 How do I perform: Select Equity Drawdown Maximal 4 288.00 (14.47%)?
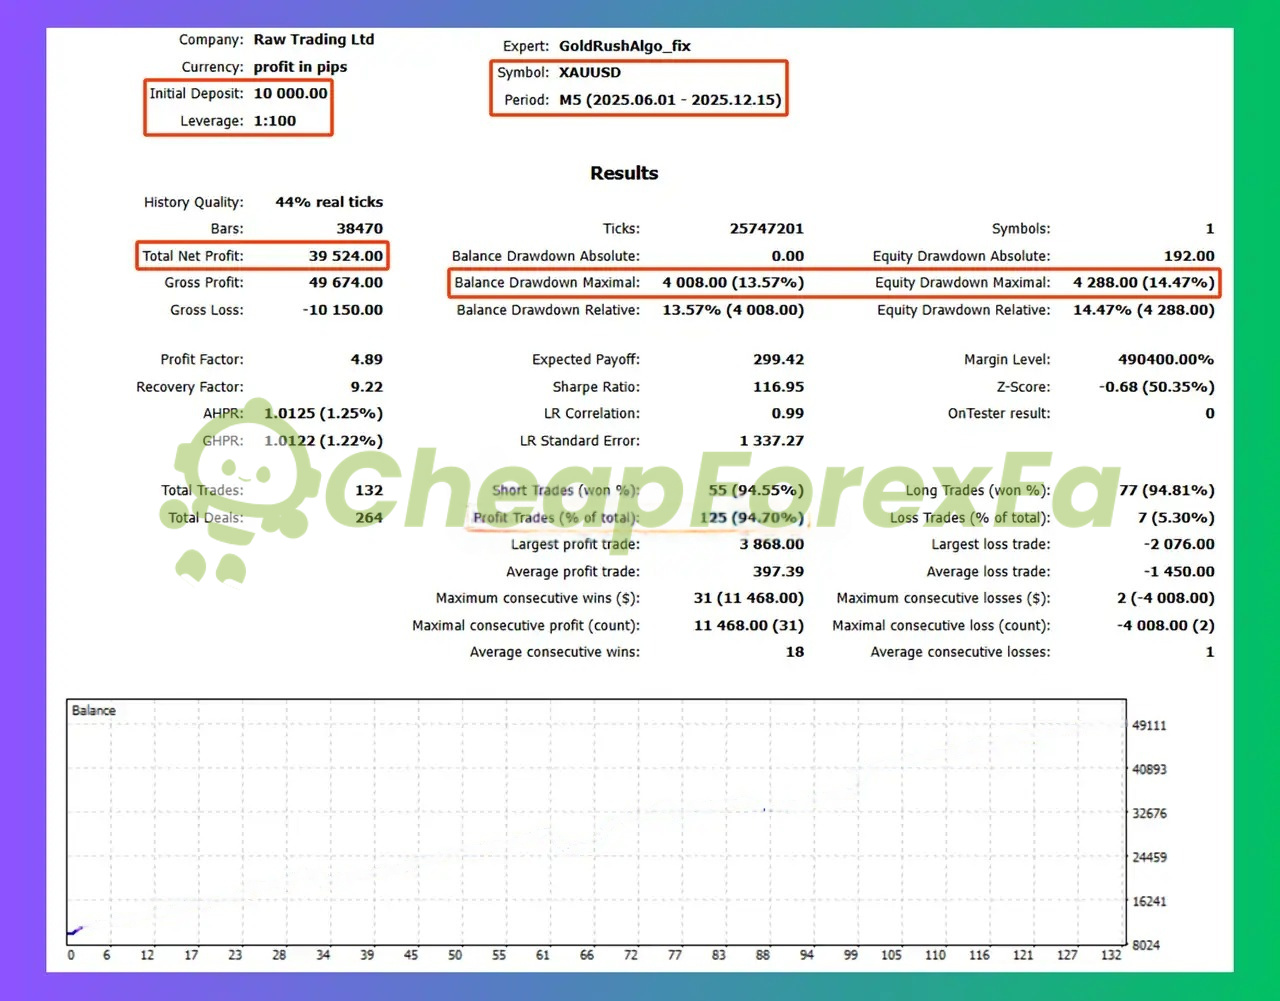pos(1144,283)
